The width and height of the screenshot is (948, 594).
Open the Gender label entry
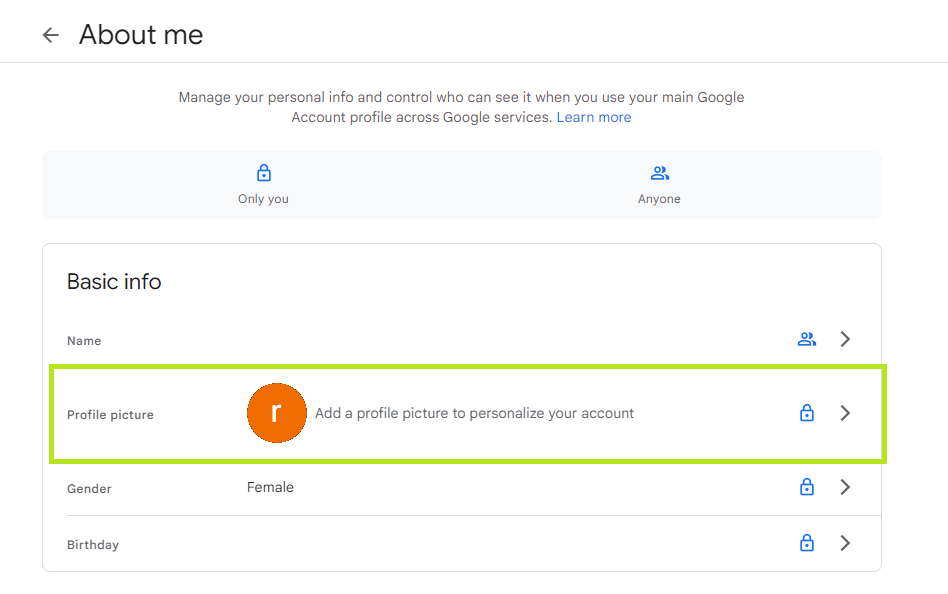(x=89, y=489)
